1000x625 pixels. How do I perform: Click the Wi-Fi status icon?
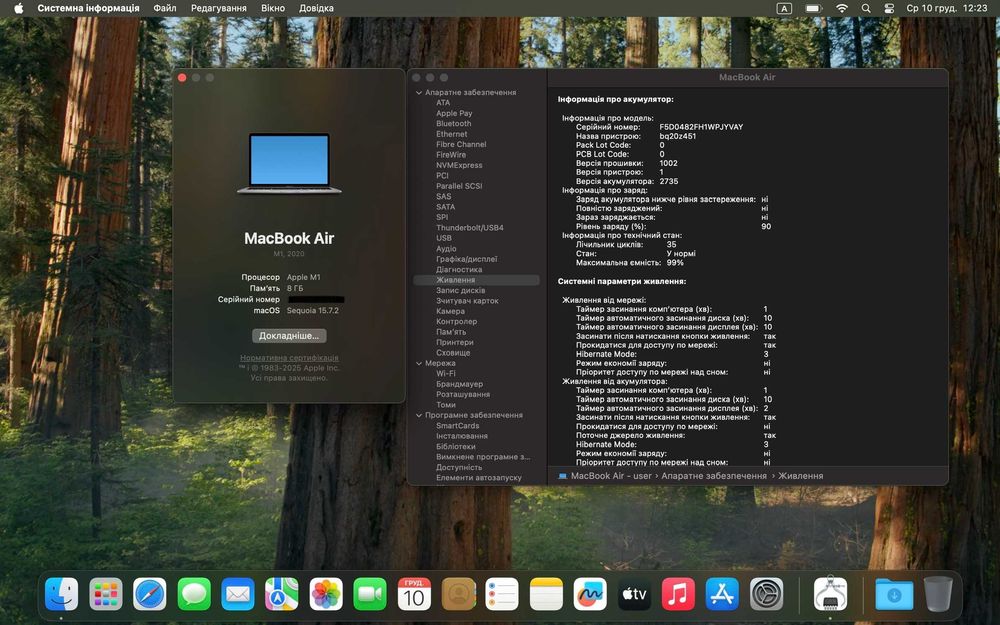tap(842, 8)
